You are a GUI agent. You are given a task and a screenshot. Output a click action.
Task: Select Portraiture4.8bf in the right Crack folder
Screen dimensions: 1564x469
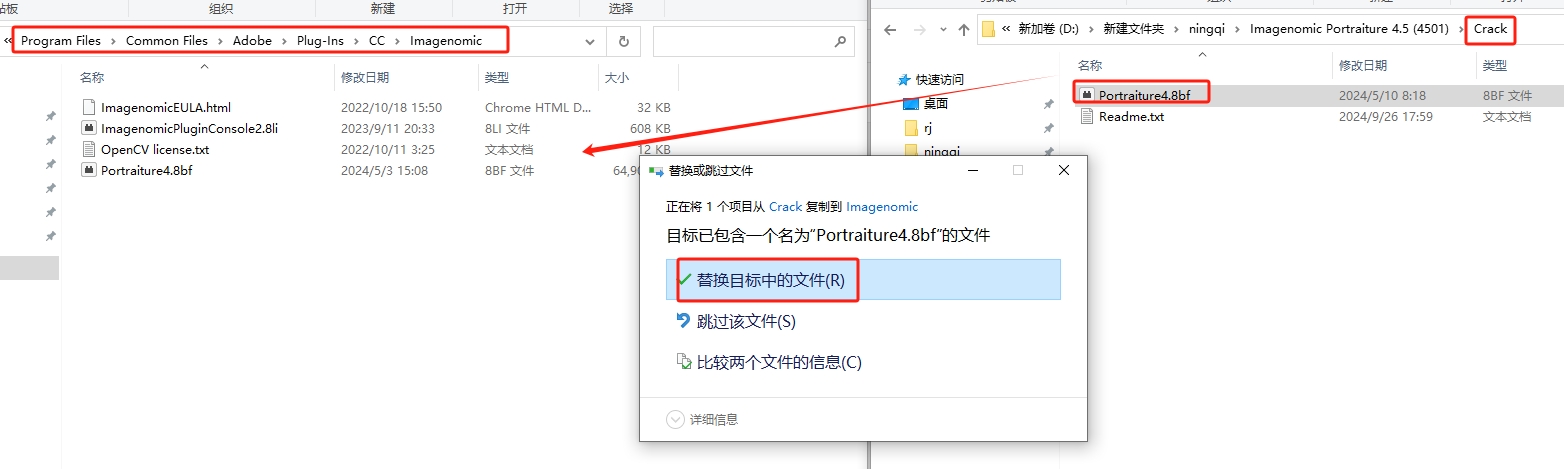pos(1145,95)
